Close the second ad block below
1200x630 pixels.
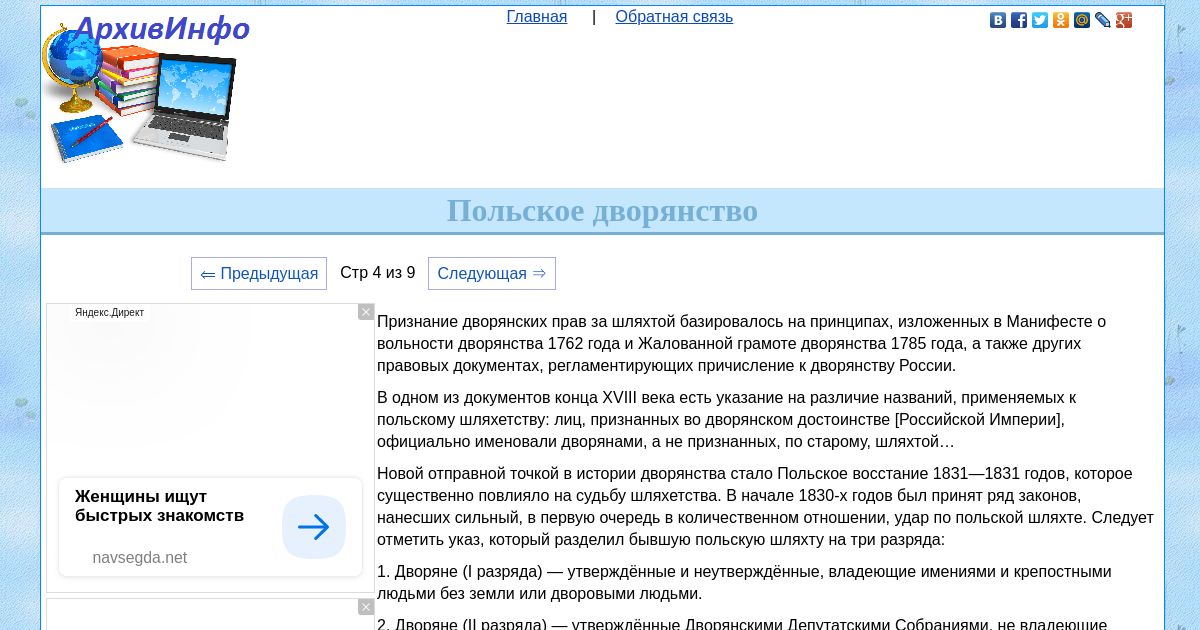pos(366,607)
